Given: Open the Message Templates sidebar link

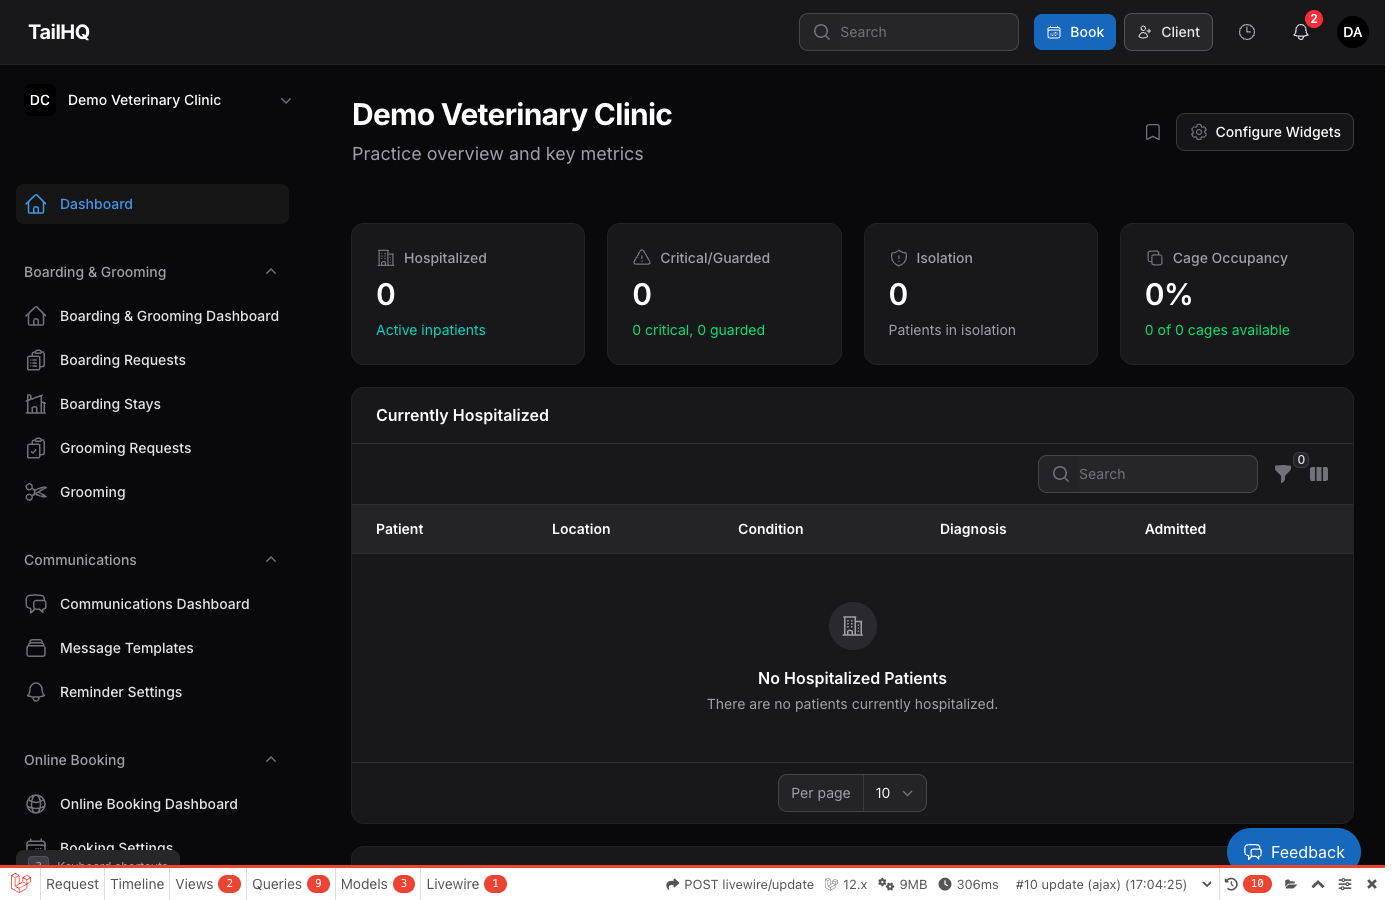Looking at the screenshot, I should (126, 647).
